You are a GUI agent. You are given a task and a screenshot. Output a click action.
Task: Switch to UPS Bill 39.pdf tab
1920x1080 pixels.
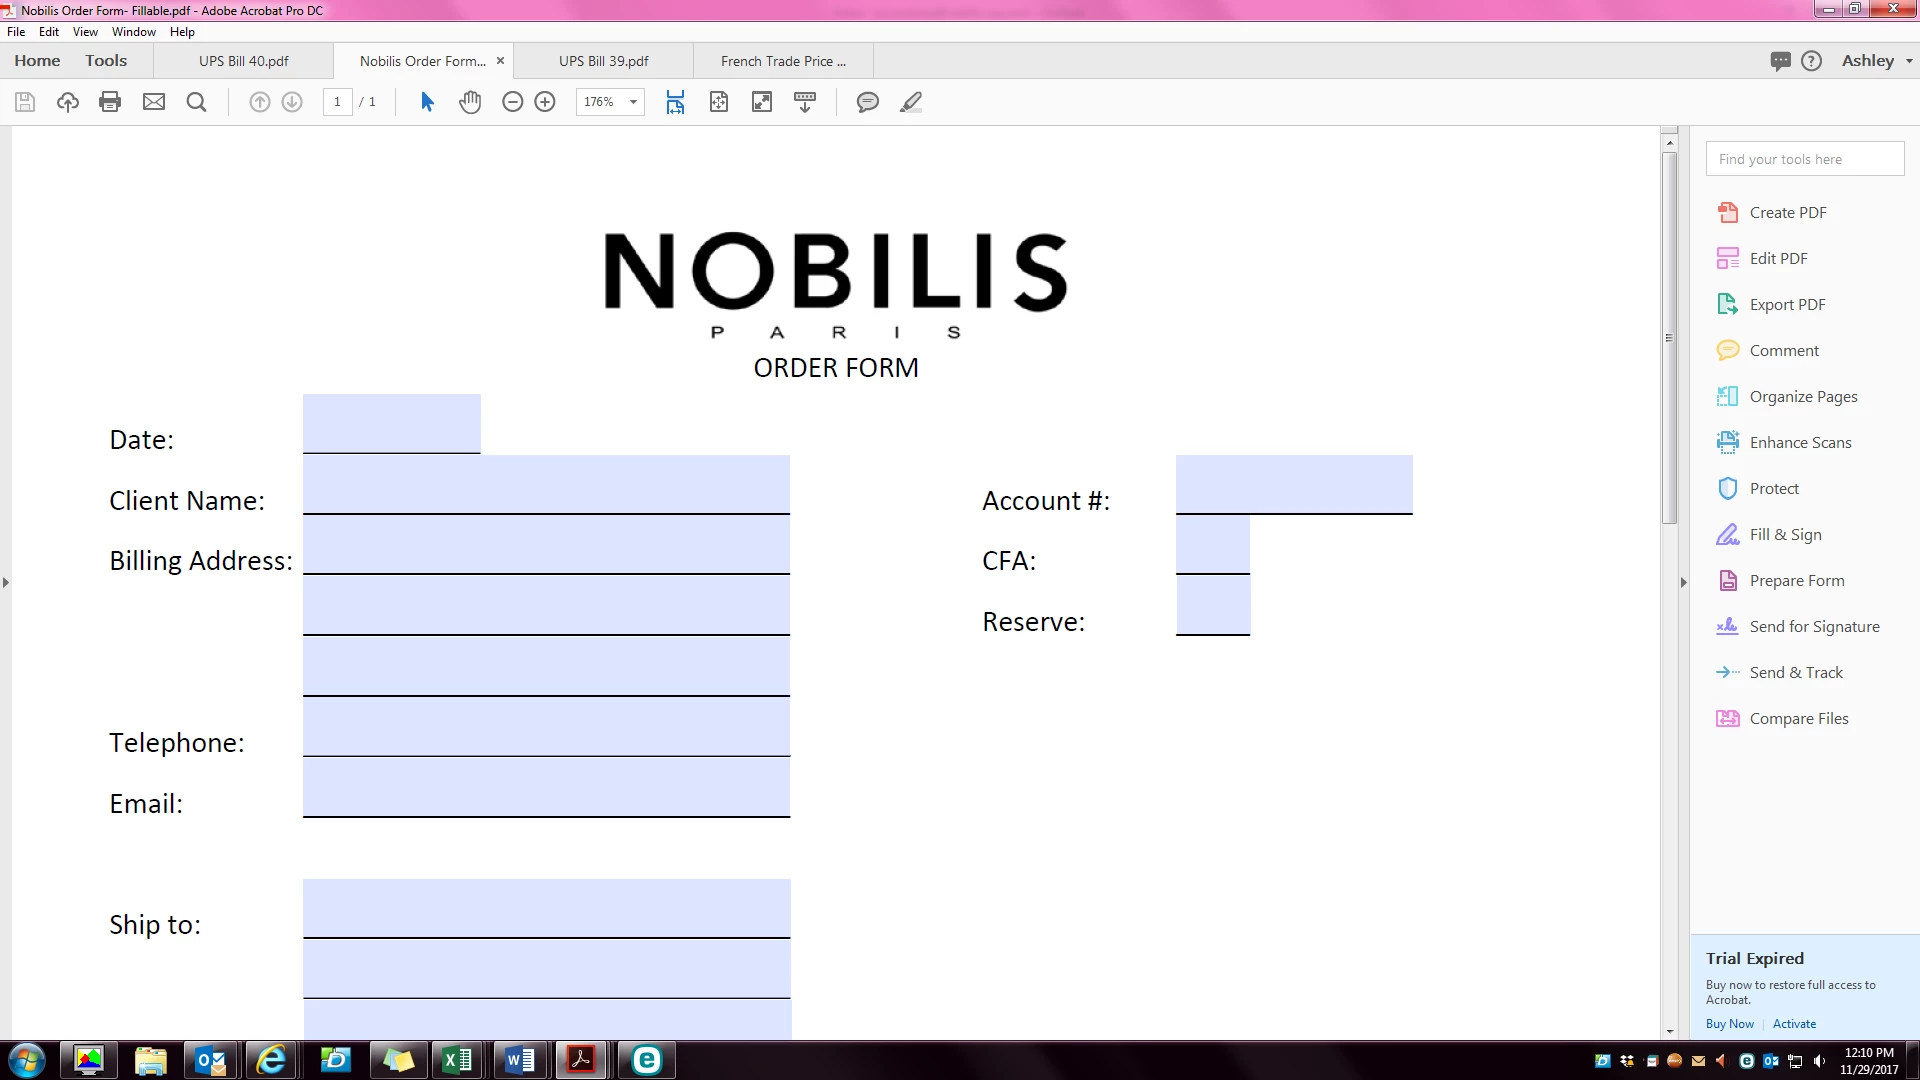coord(603,61)
